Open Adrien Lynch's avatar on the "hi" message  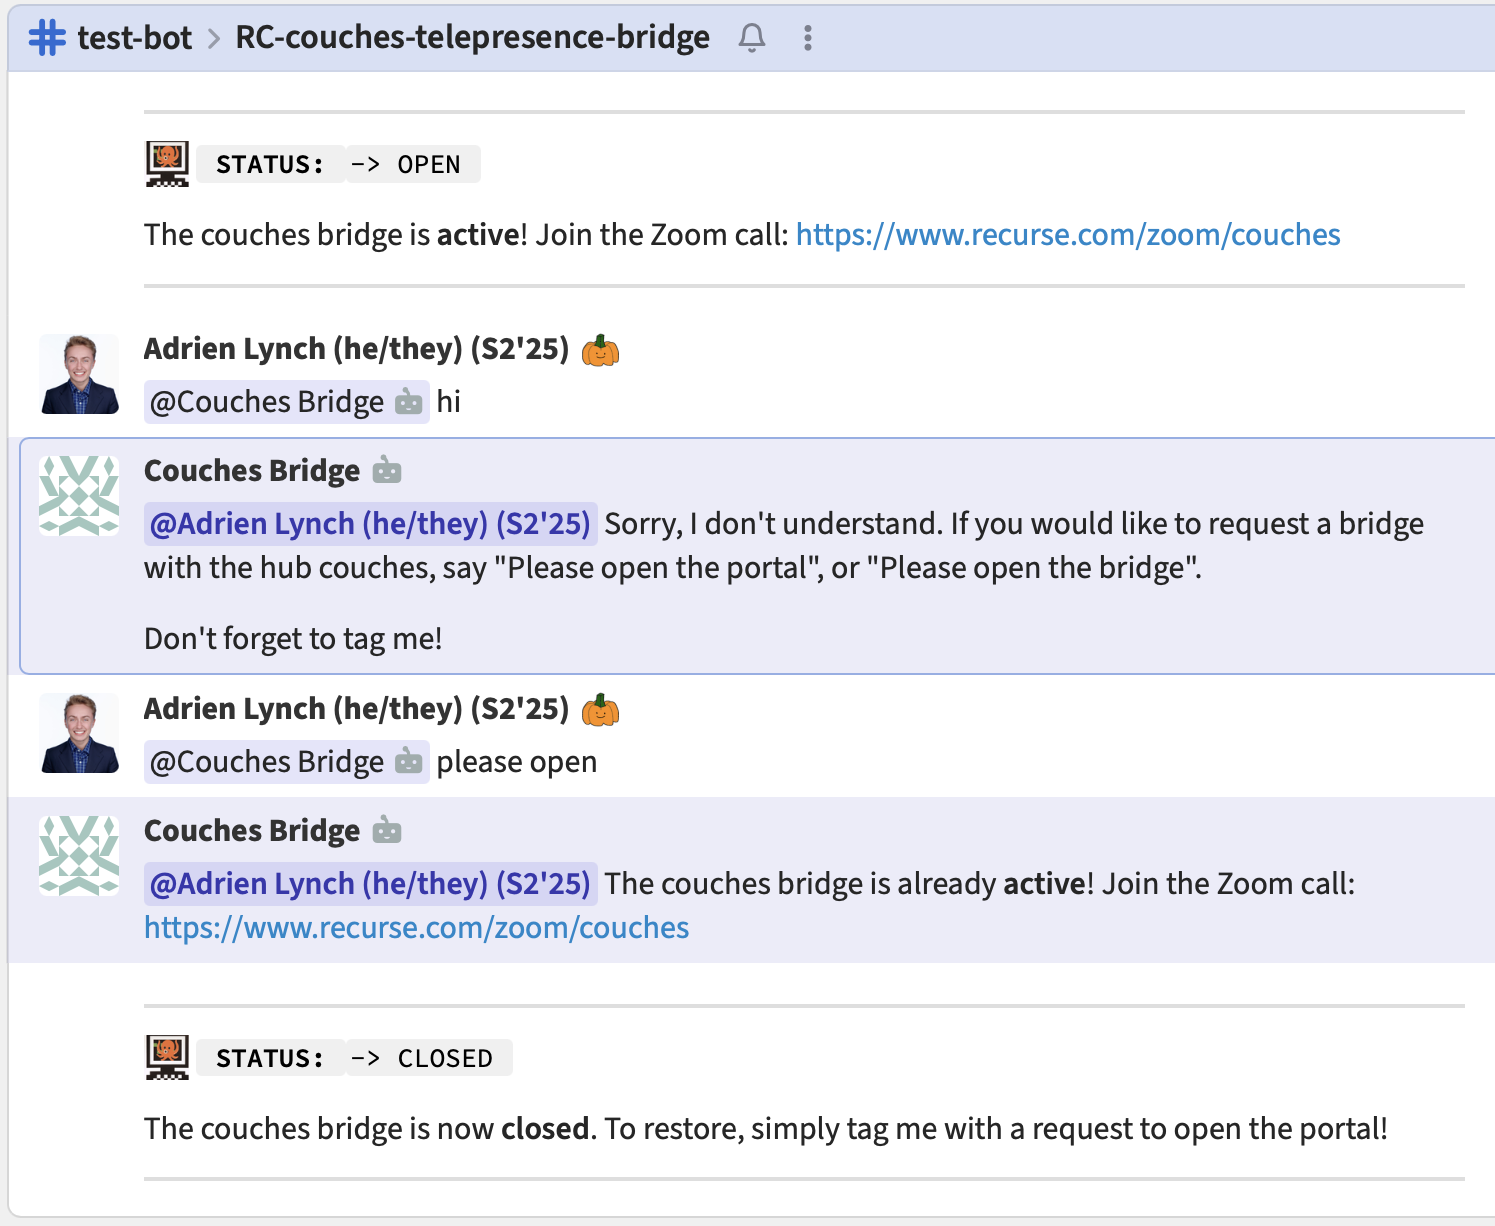79,374
